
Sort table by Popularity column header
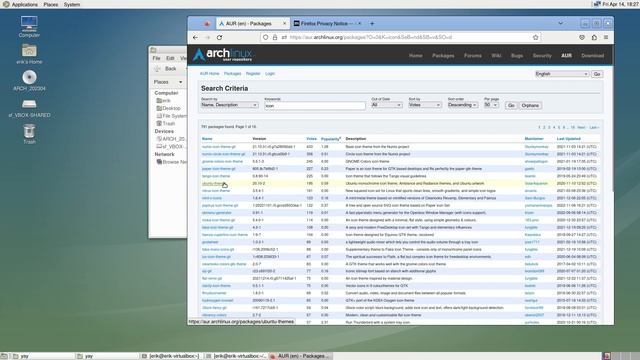331,139
